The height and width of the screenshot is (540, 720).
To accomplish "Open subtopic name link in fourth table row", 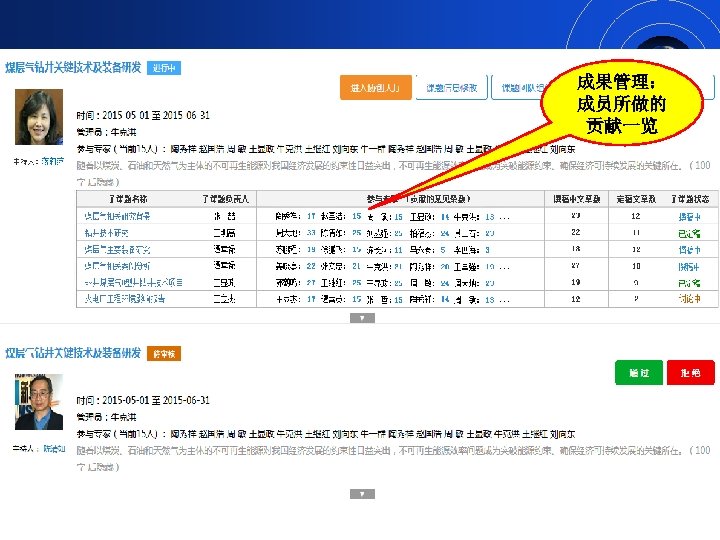I will (x=117, y=266).
